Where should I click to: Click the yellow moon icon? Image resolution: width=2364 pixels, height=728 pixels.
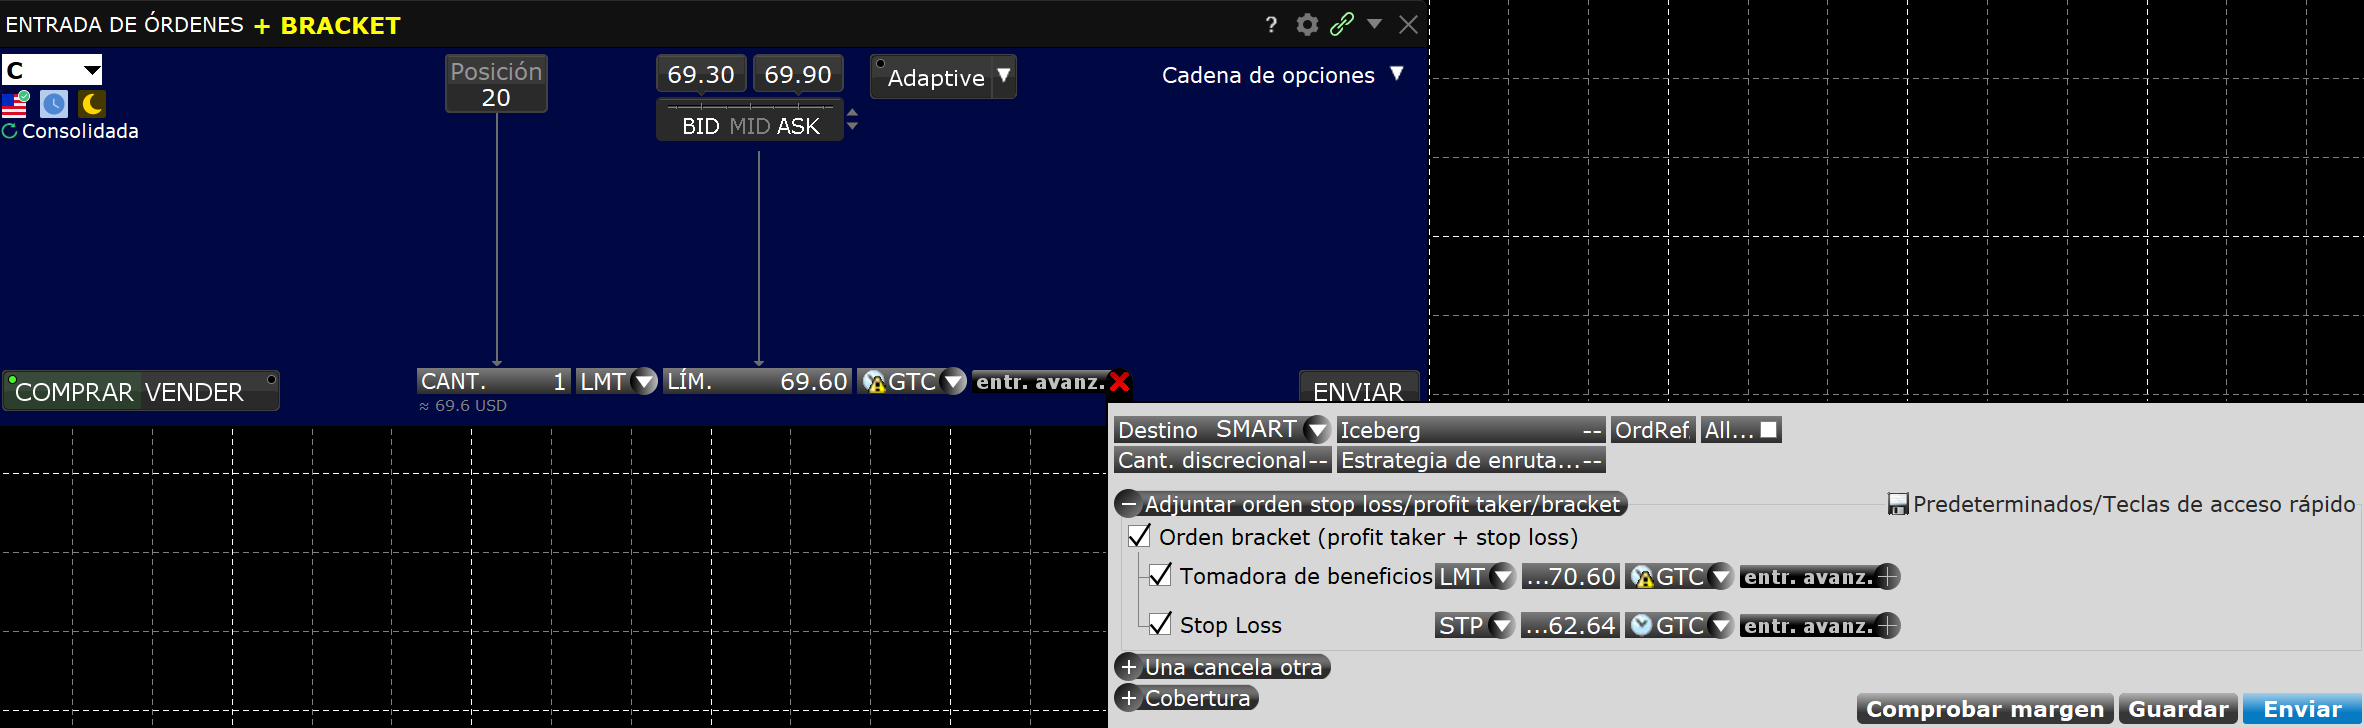[92, 104]
